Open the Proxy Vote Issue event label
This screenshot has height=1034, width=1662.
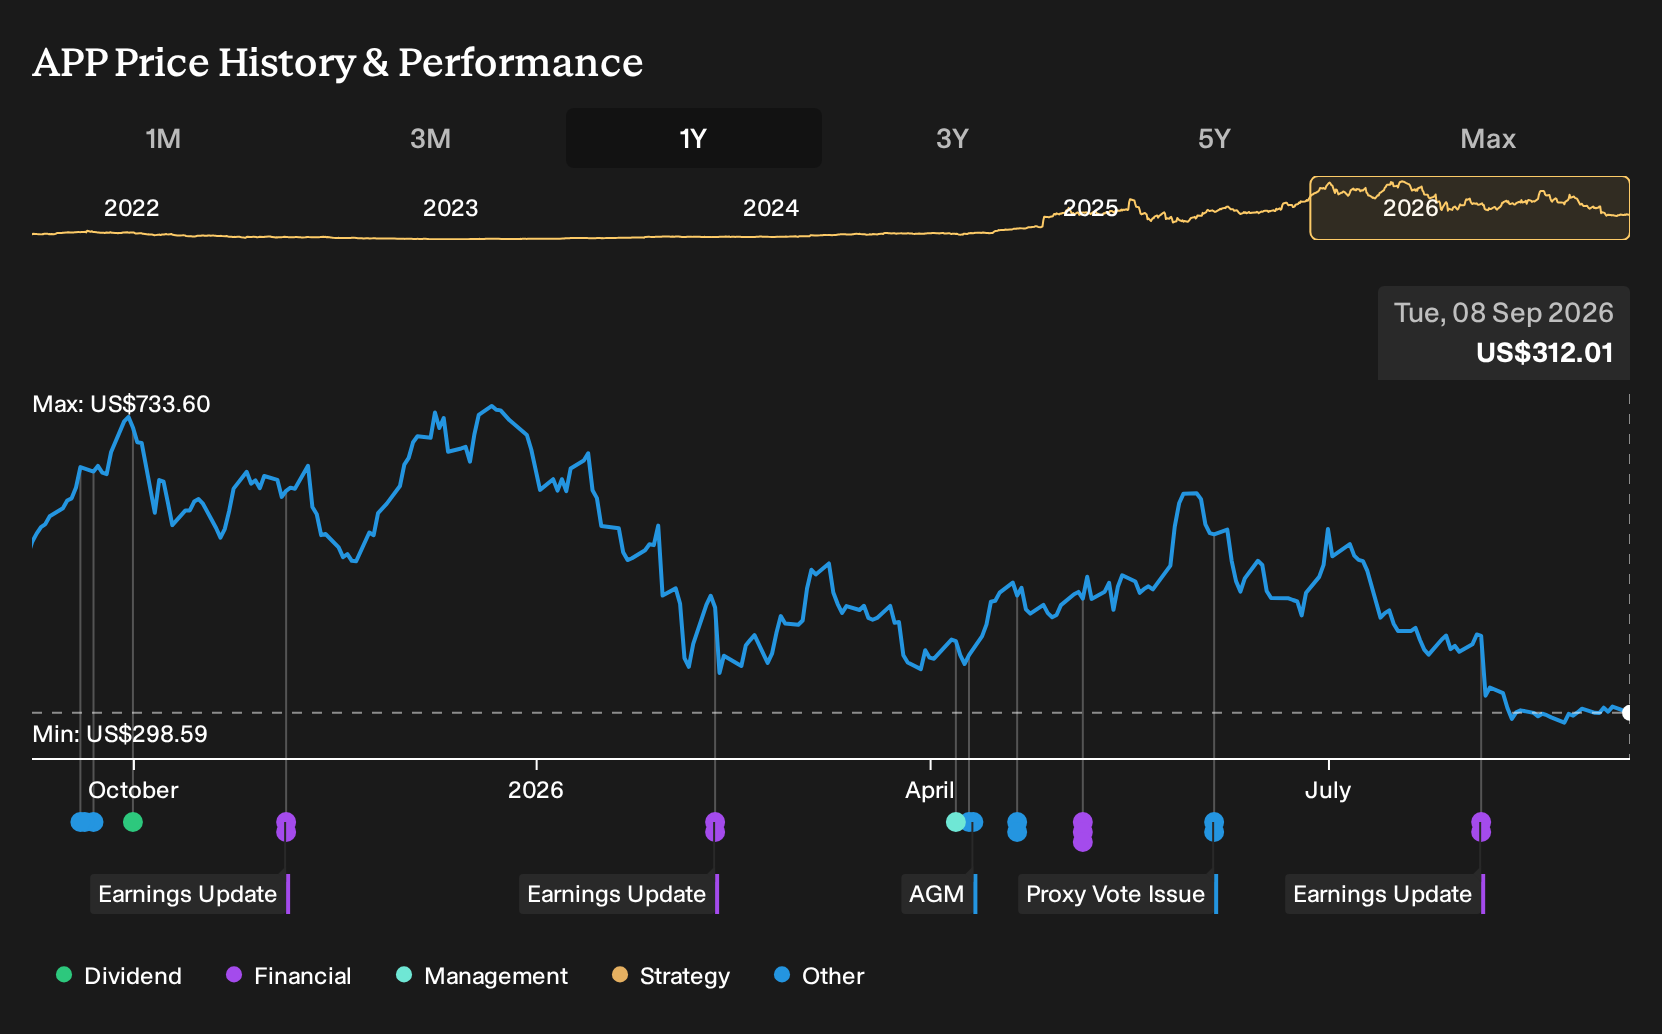pyautogui.click(x=1118, y=894)
